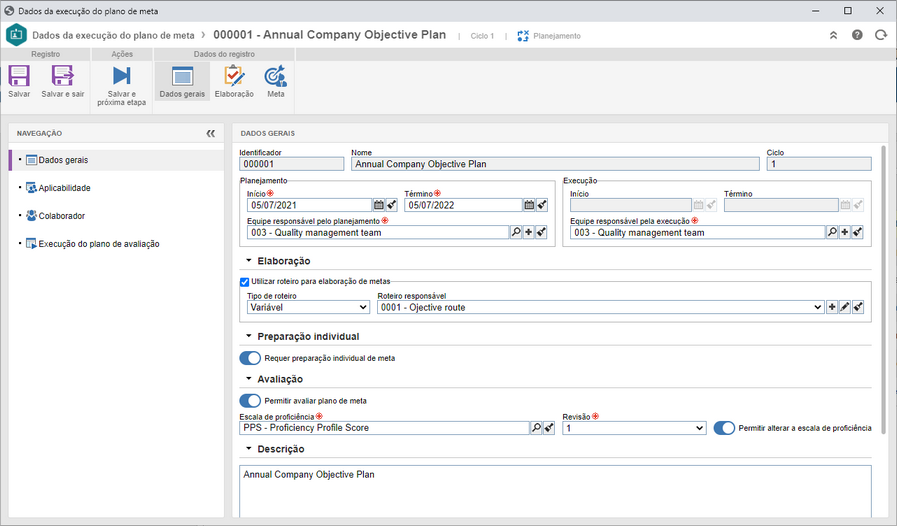The image size is (897, 526).
Task: Open the Roteiro responsável dropdown
Action: click(601, 307)
